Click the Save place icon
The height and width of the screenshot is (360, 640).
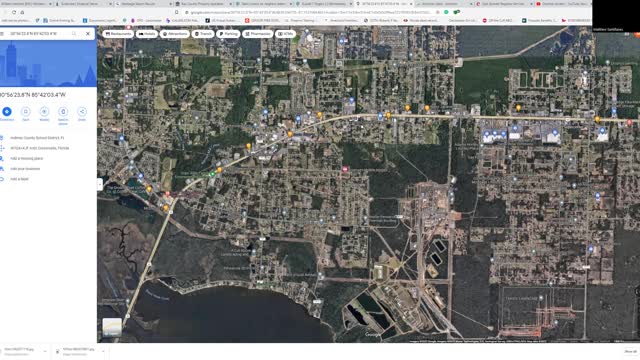(x=25, y=111)
